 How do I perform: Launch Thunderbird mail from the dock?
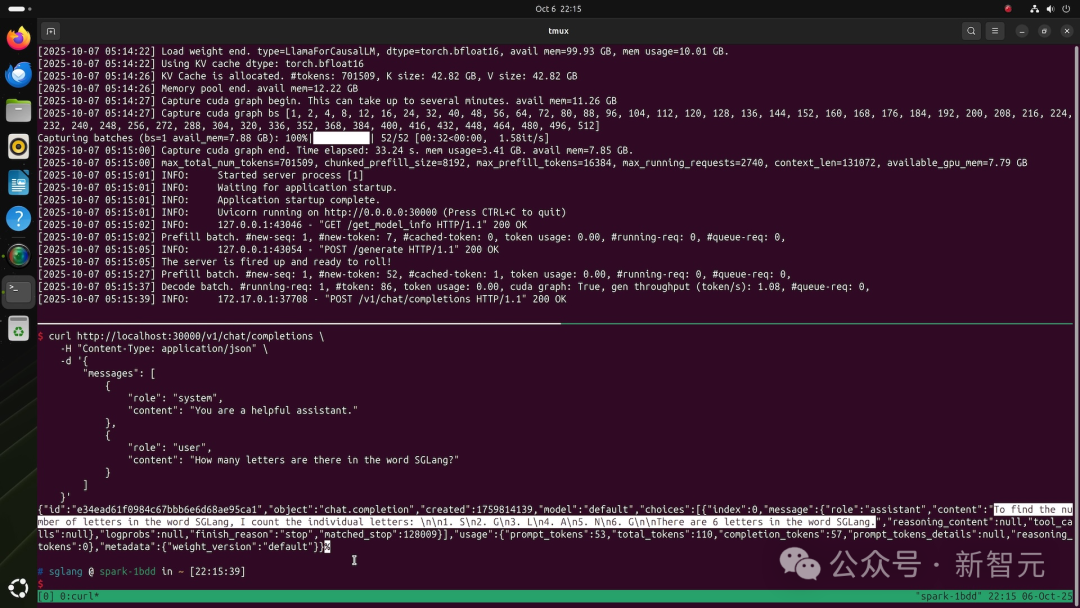click(x=18, y=75)
